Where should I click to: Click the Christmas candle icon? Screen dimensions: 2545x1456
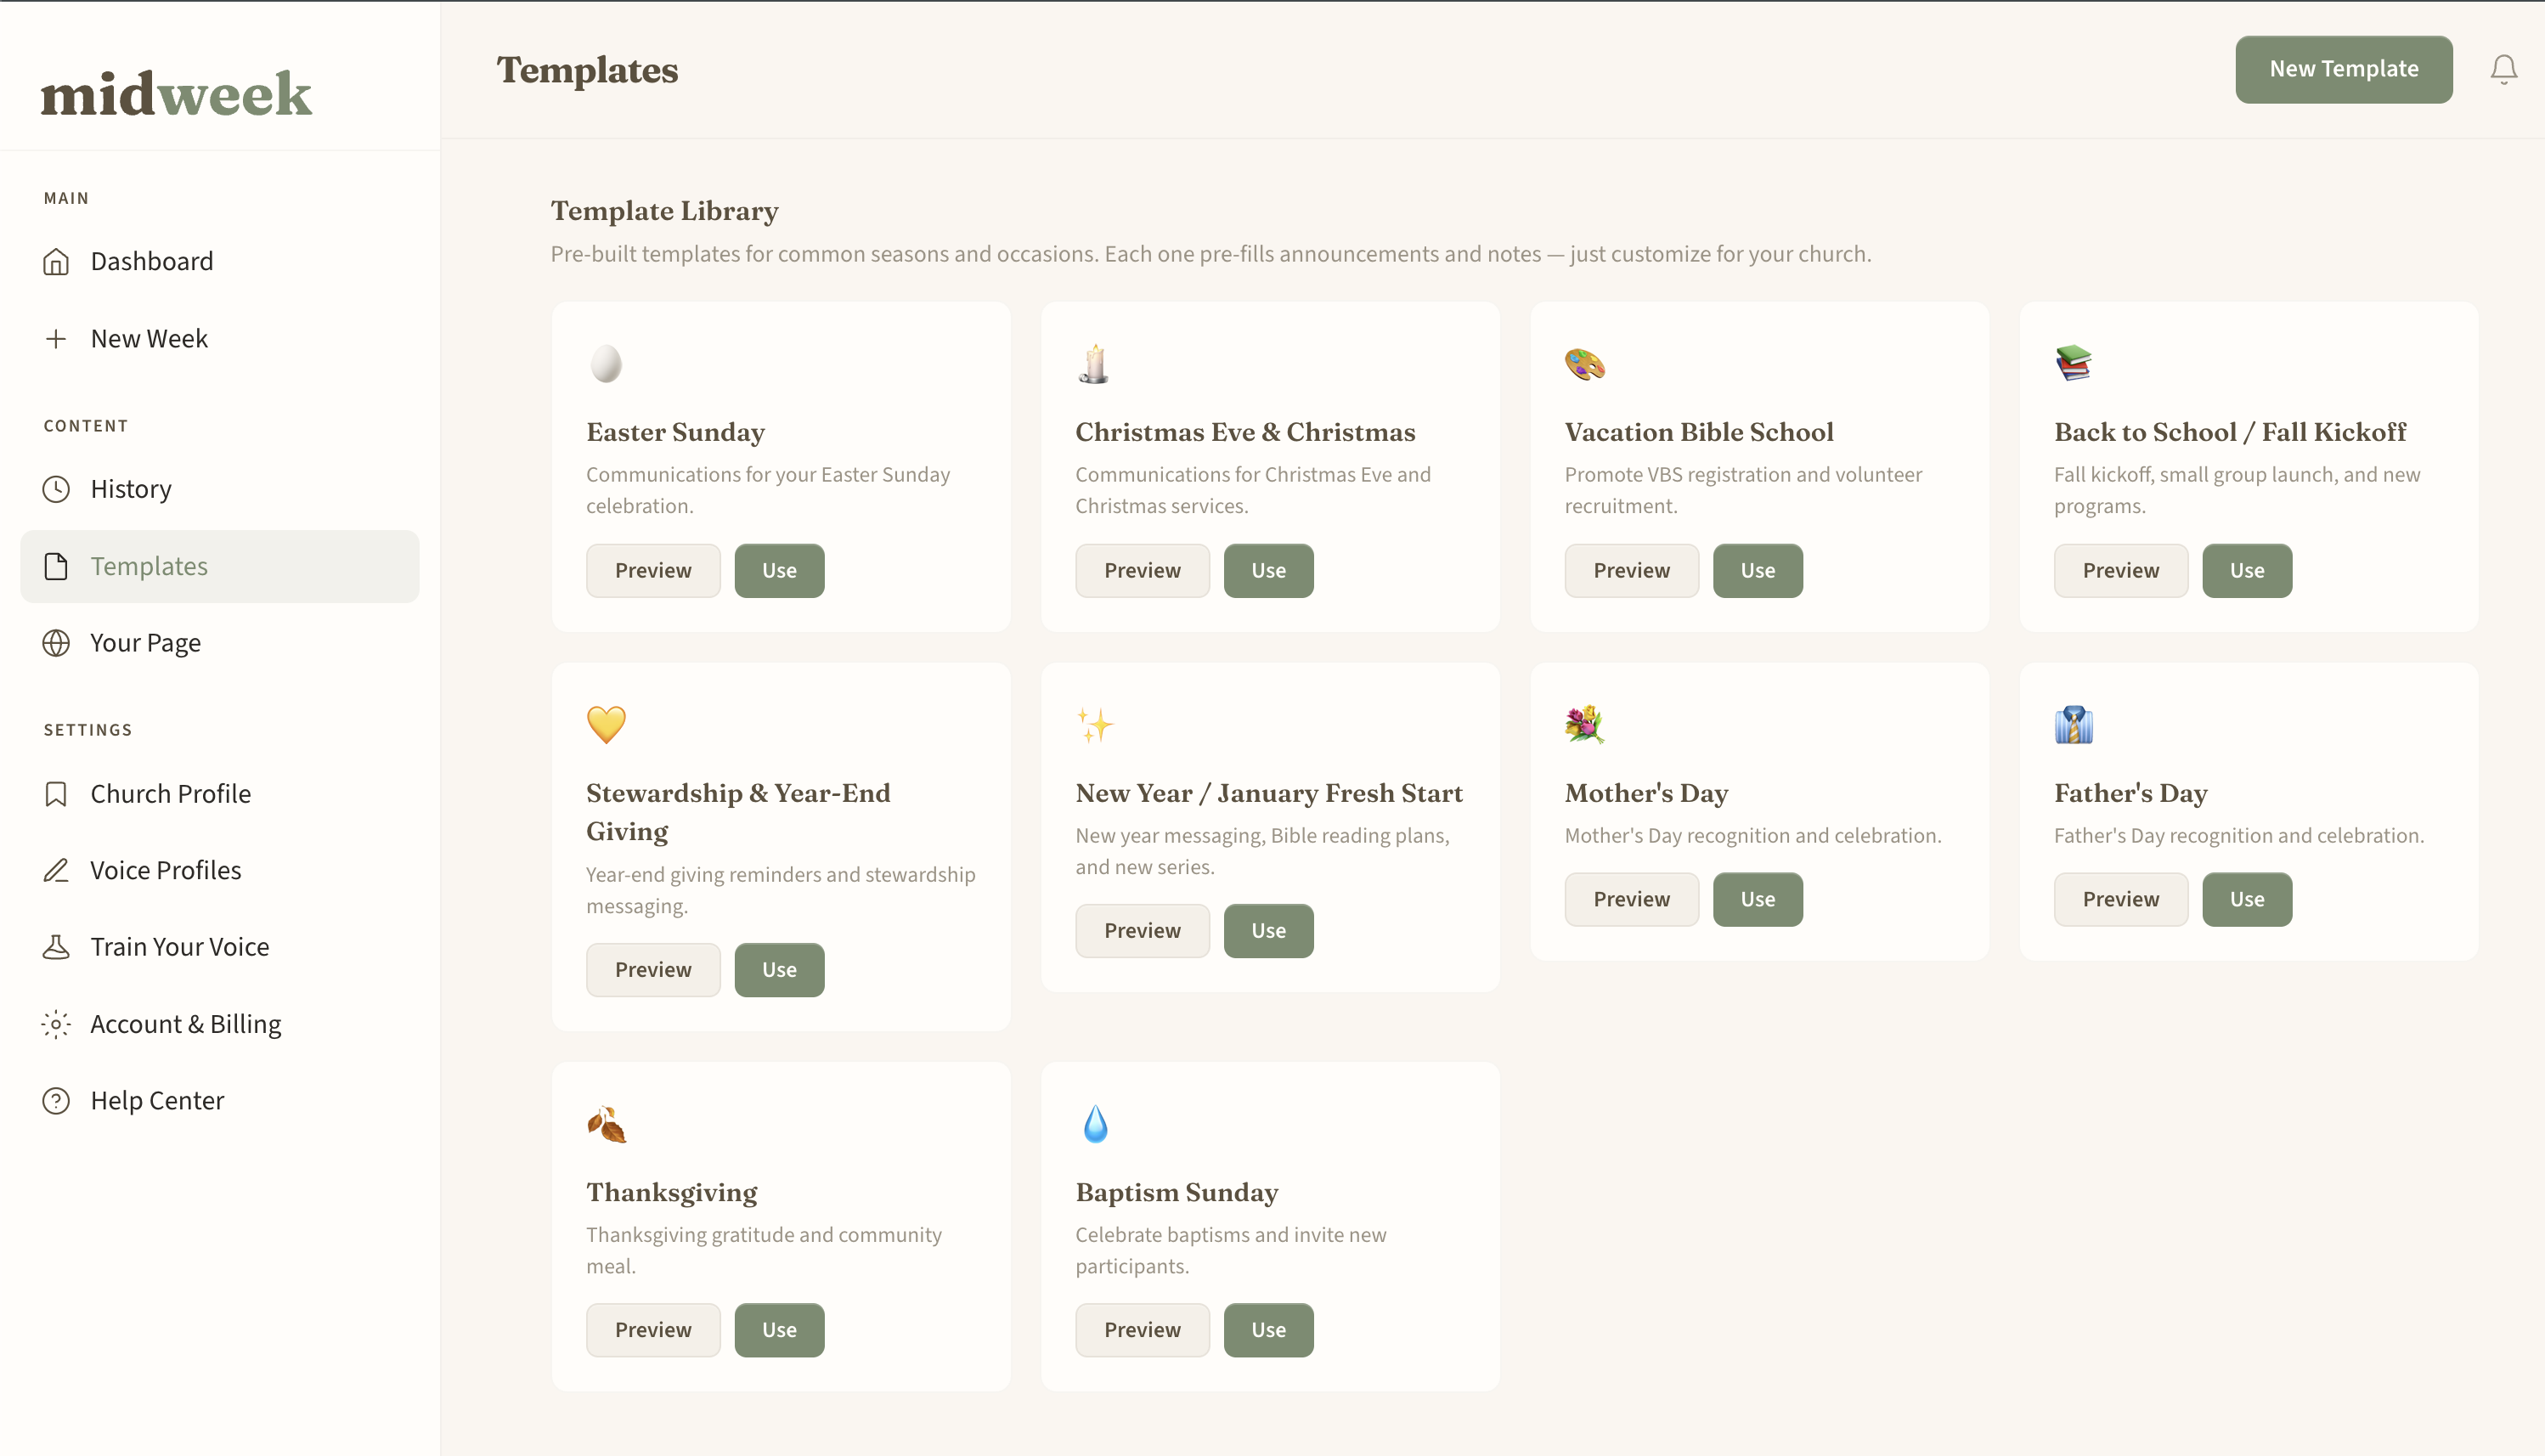[1095, 363]
